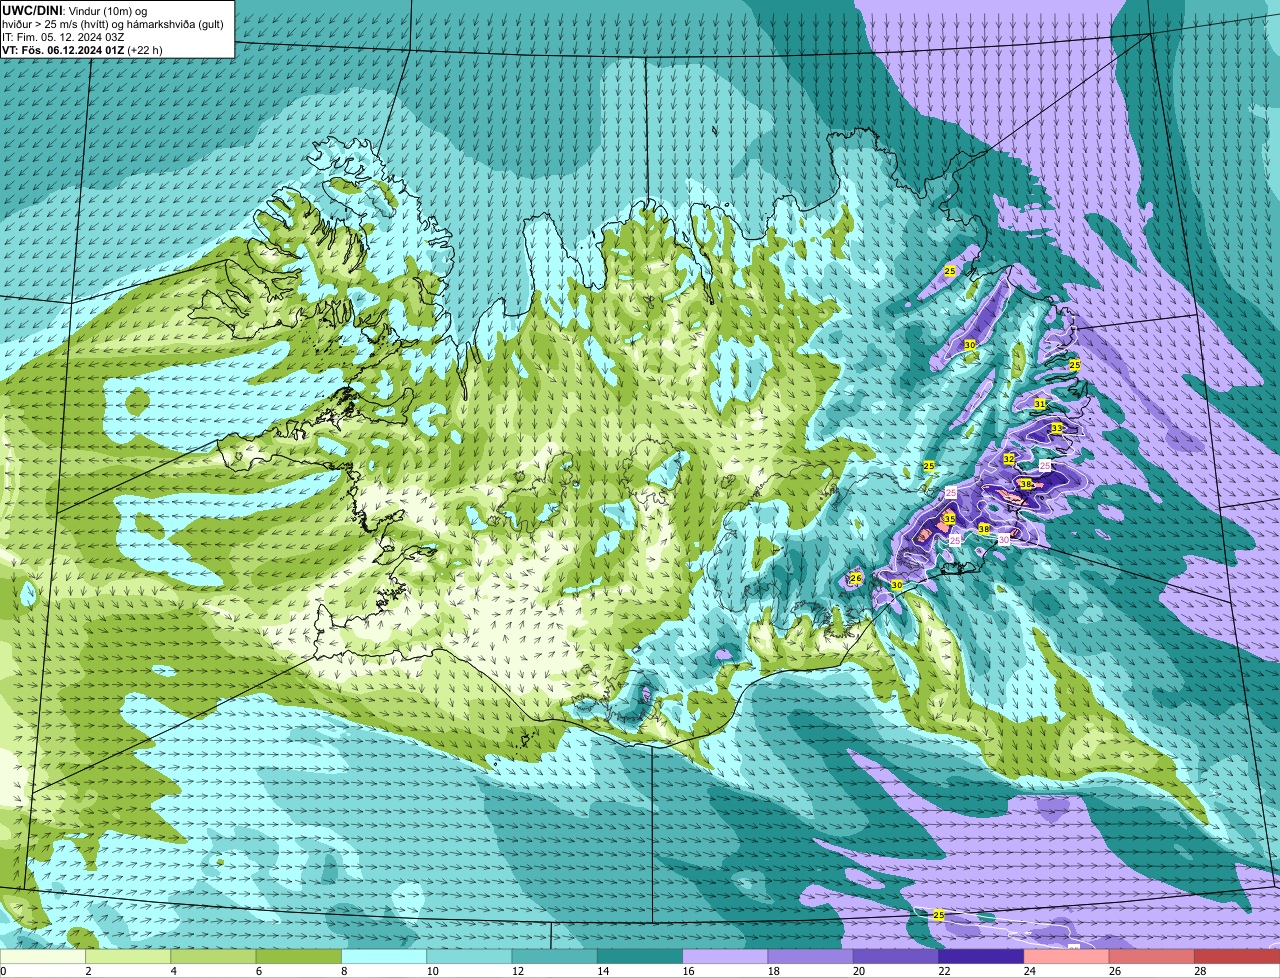The height and width of the screenshot is (978, 1280).
Task: Click the legend tick value 20
Action: click(x=859, y=971)
